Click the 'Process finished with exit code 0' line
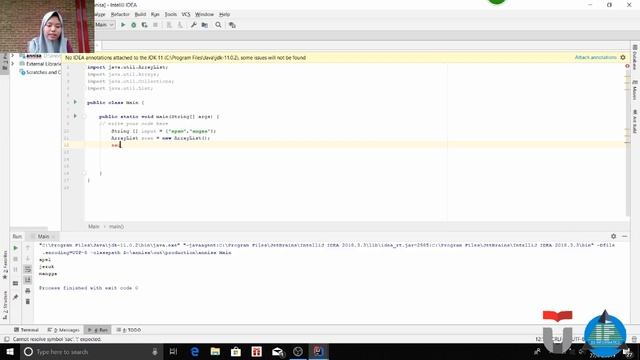Screen dimensions: 640x360 (89, 288)
